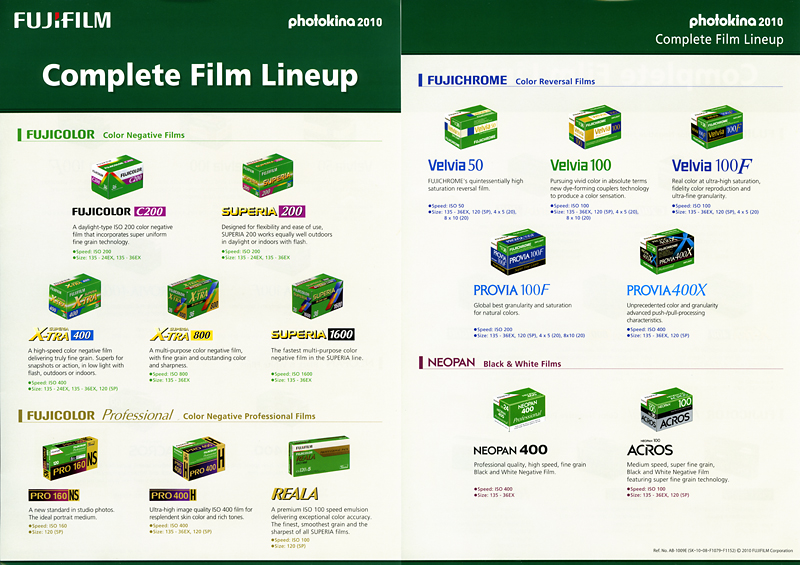Click the Fujicolor C200 film box image
This screenshot has height=565, width=800.
click(x=117, y=177)
